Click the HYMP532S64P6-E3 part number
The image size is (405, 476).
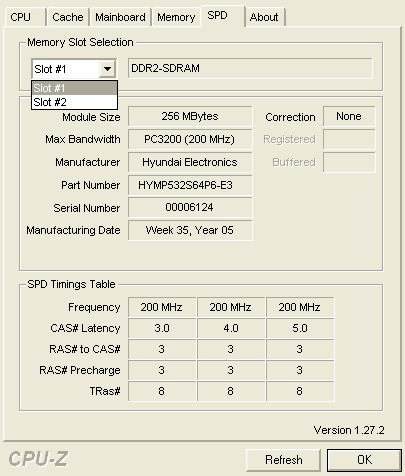190,185
